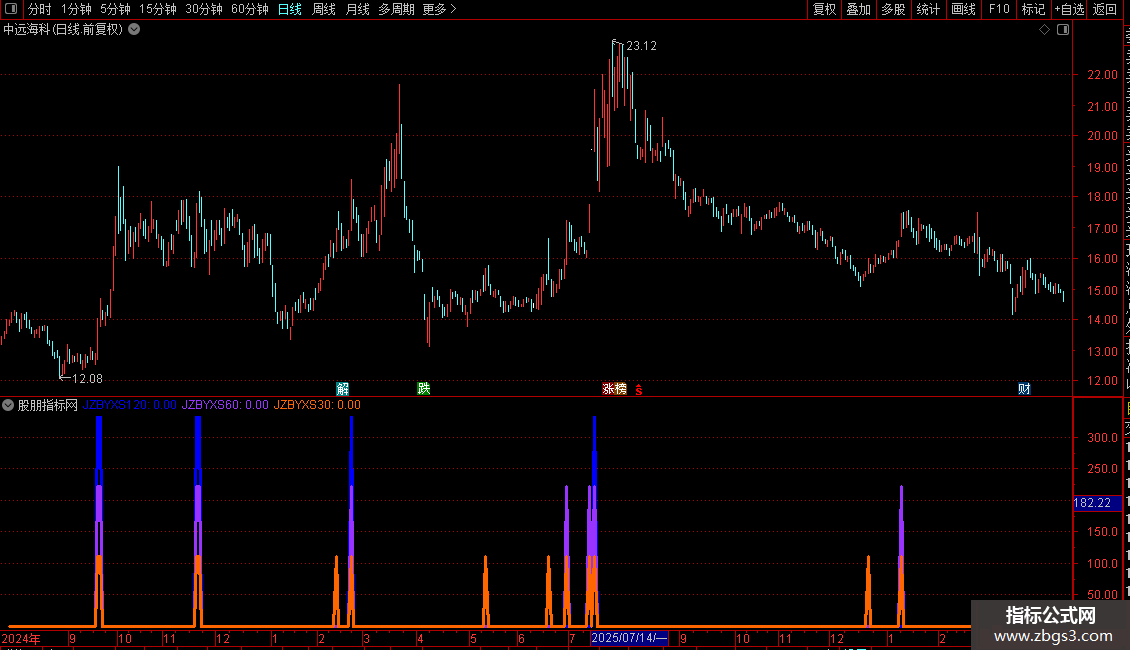Click the 复权 button
1130x650 pixels.
824,9
